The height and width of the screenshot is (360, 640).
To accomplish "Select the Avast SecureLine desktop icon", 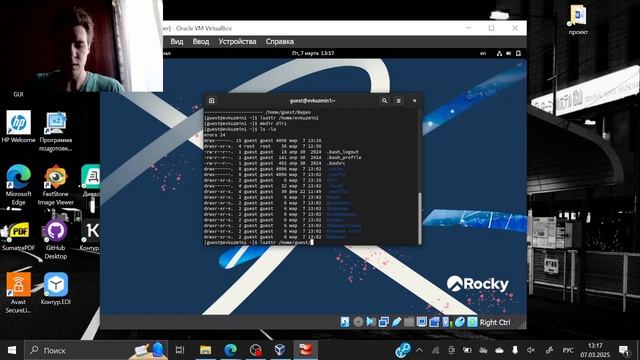I will point(18,293).
